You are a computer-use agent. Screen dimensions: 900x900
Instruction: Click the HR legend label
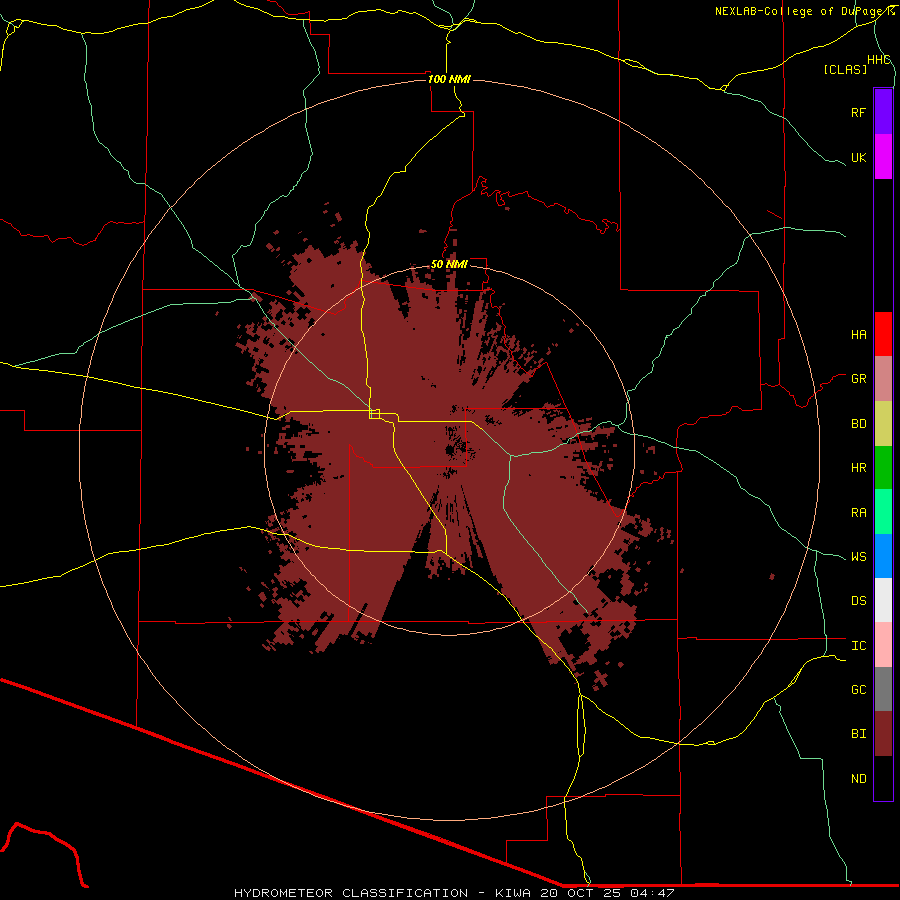(x=859, y=468)
